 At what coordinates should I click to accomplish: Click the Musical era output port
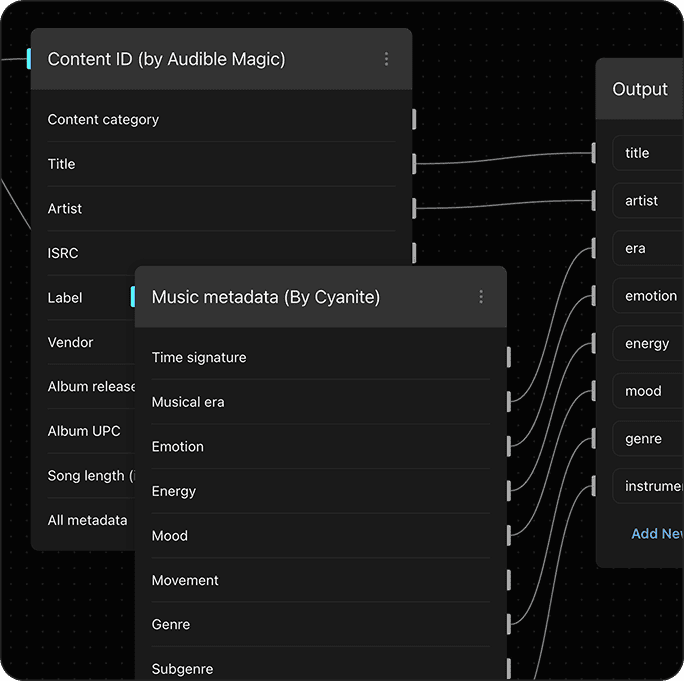[508, 402]
